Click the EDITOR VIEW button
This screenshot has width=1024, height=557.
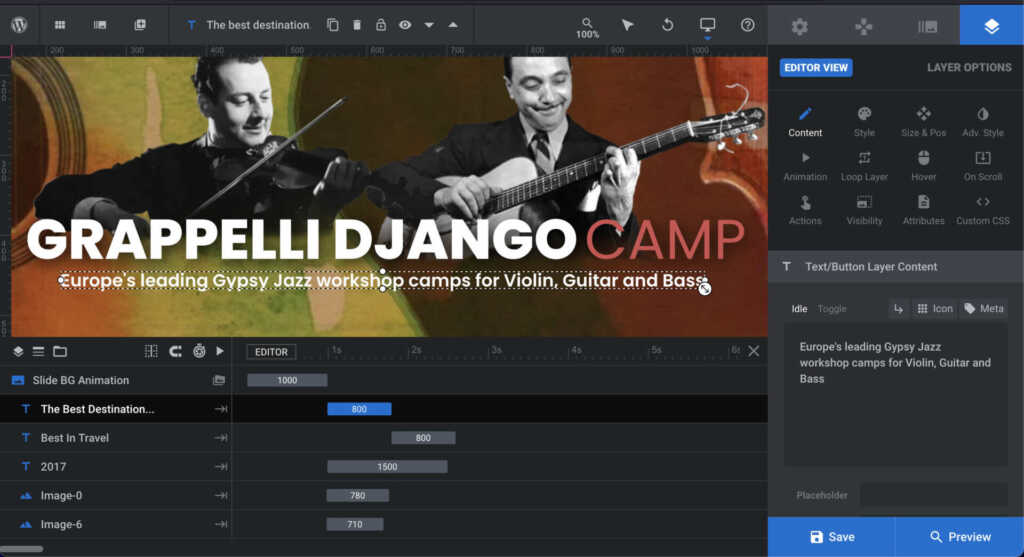(816, 67)
